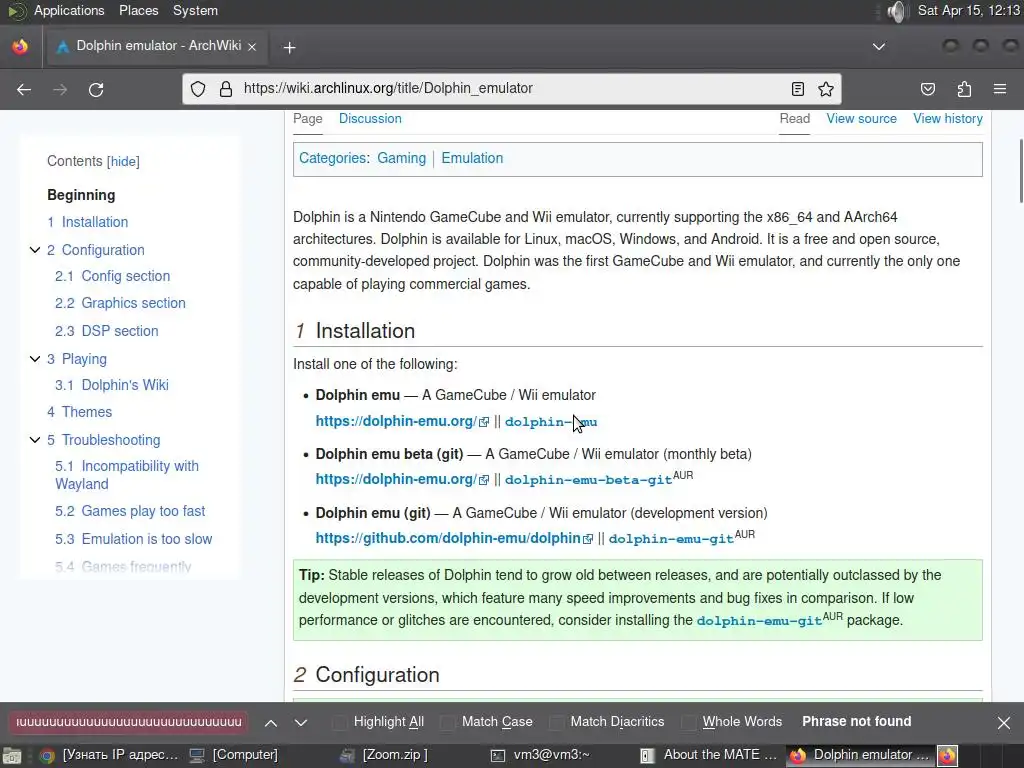Screen dimensions: 1024x768
Task: Jump to 5.2 Games play too fast
Action: click(x=130, y=511)
